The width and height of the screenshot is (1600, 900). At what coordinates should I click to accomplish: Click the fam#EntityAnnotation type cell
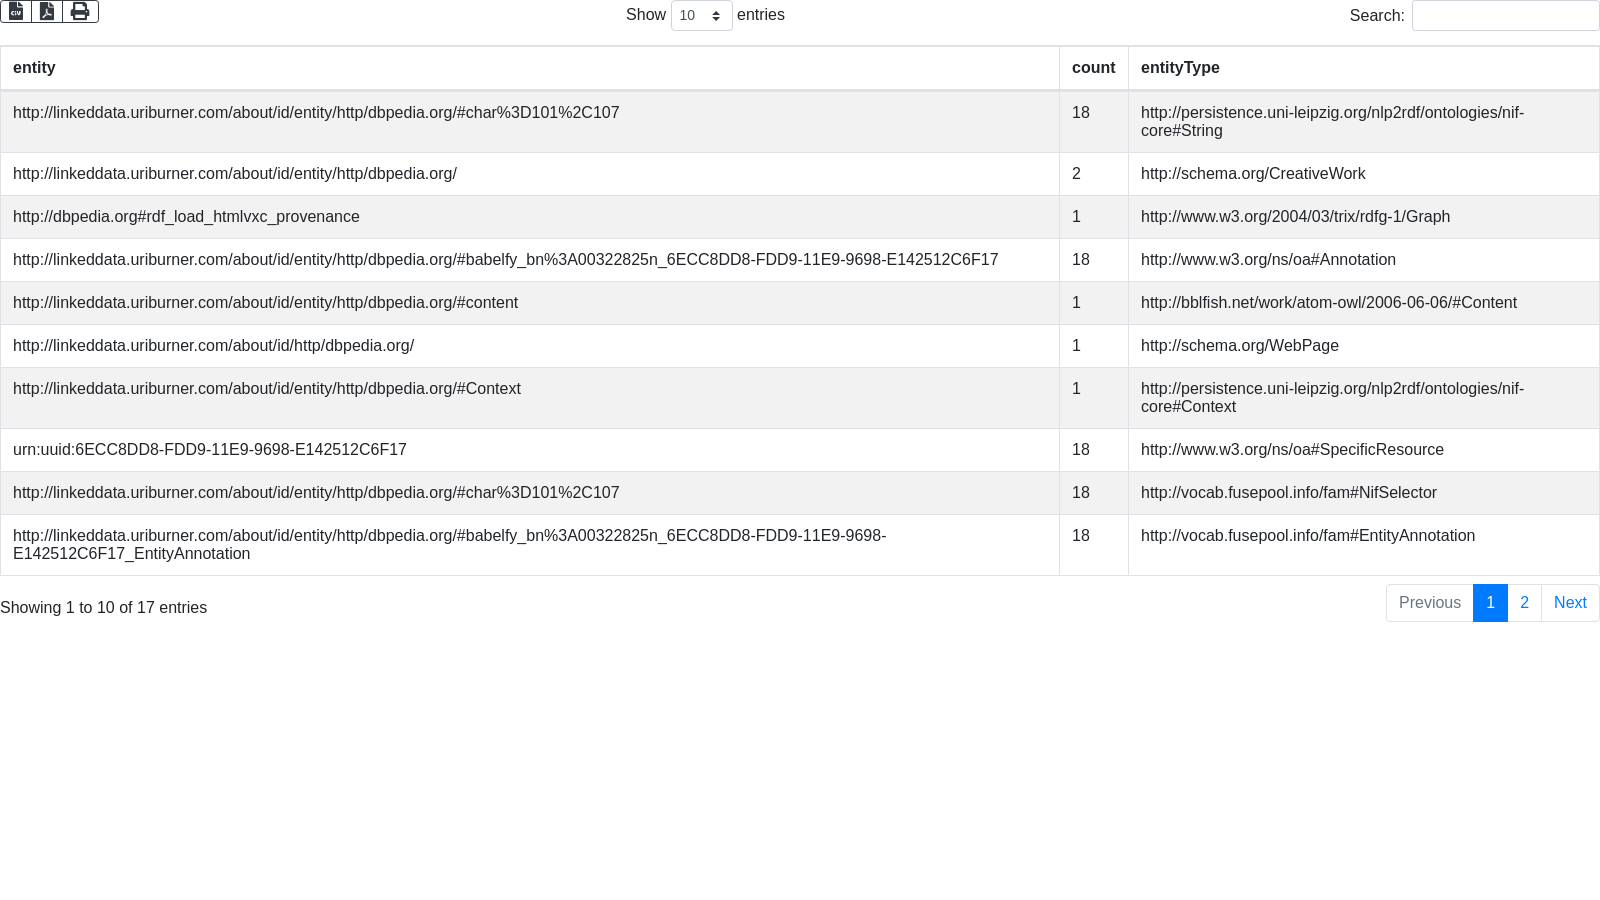[1307, 536]
